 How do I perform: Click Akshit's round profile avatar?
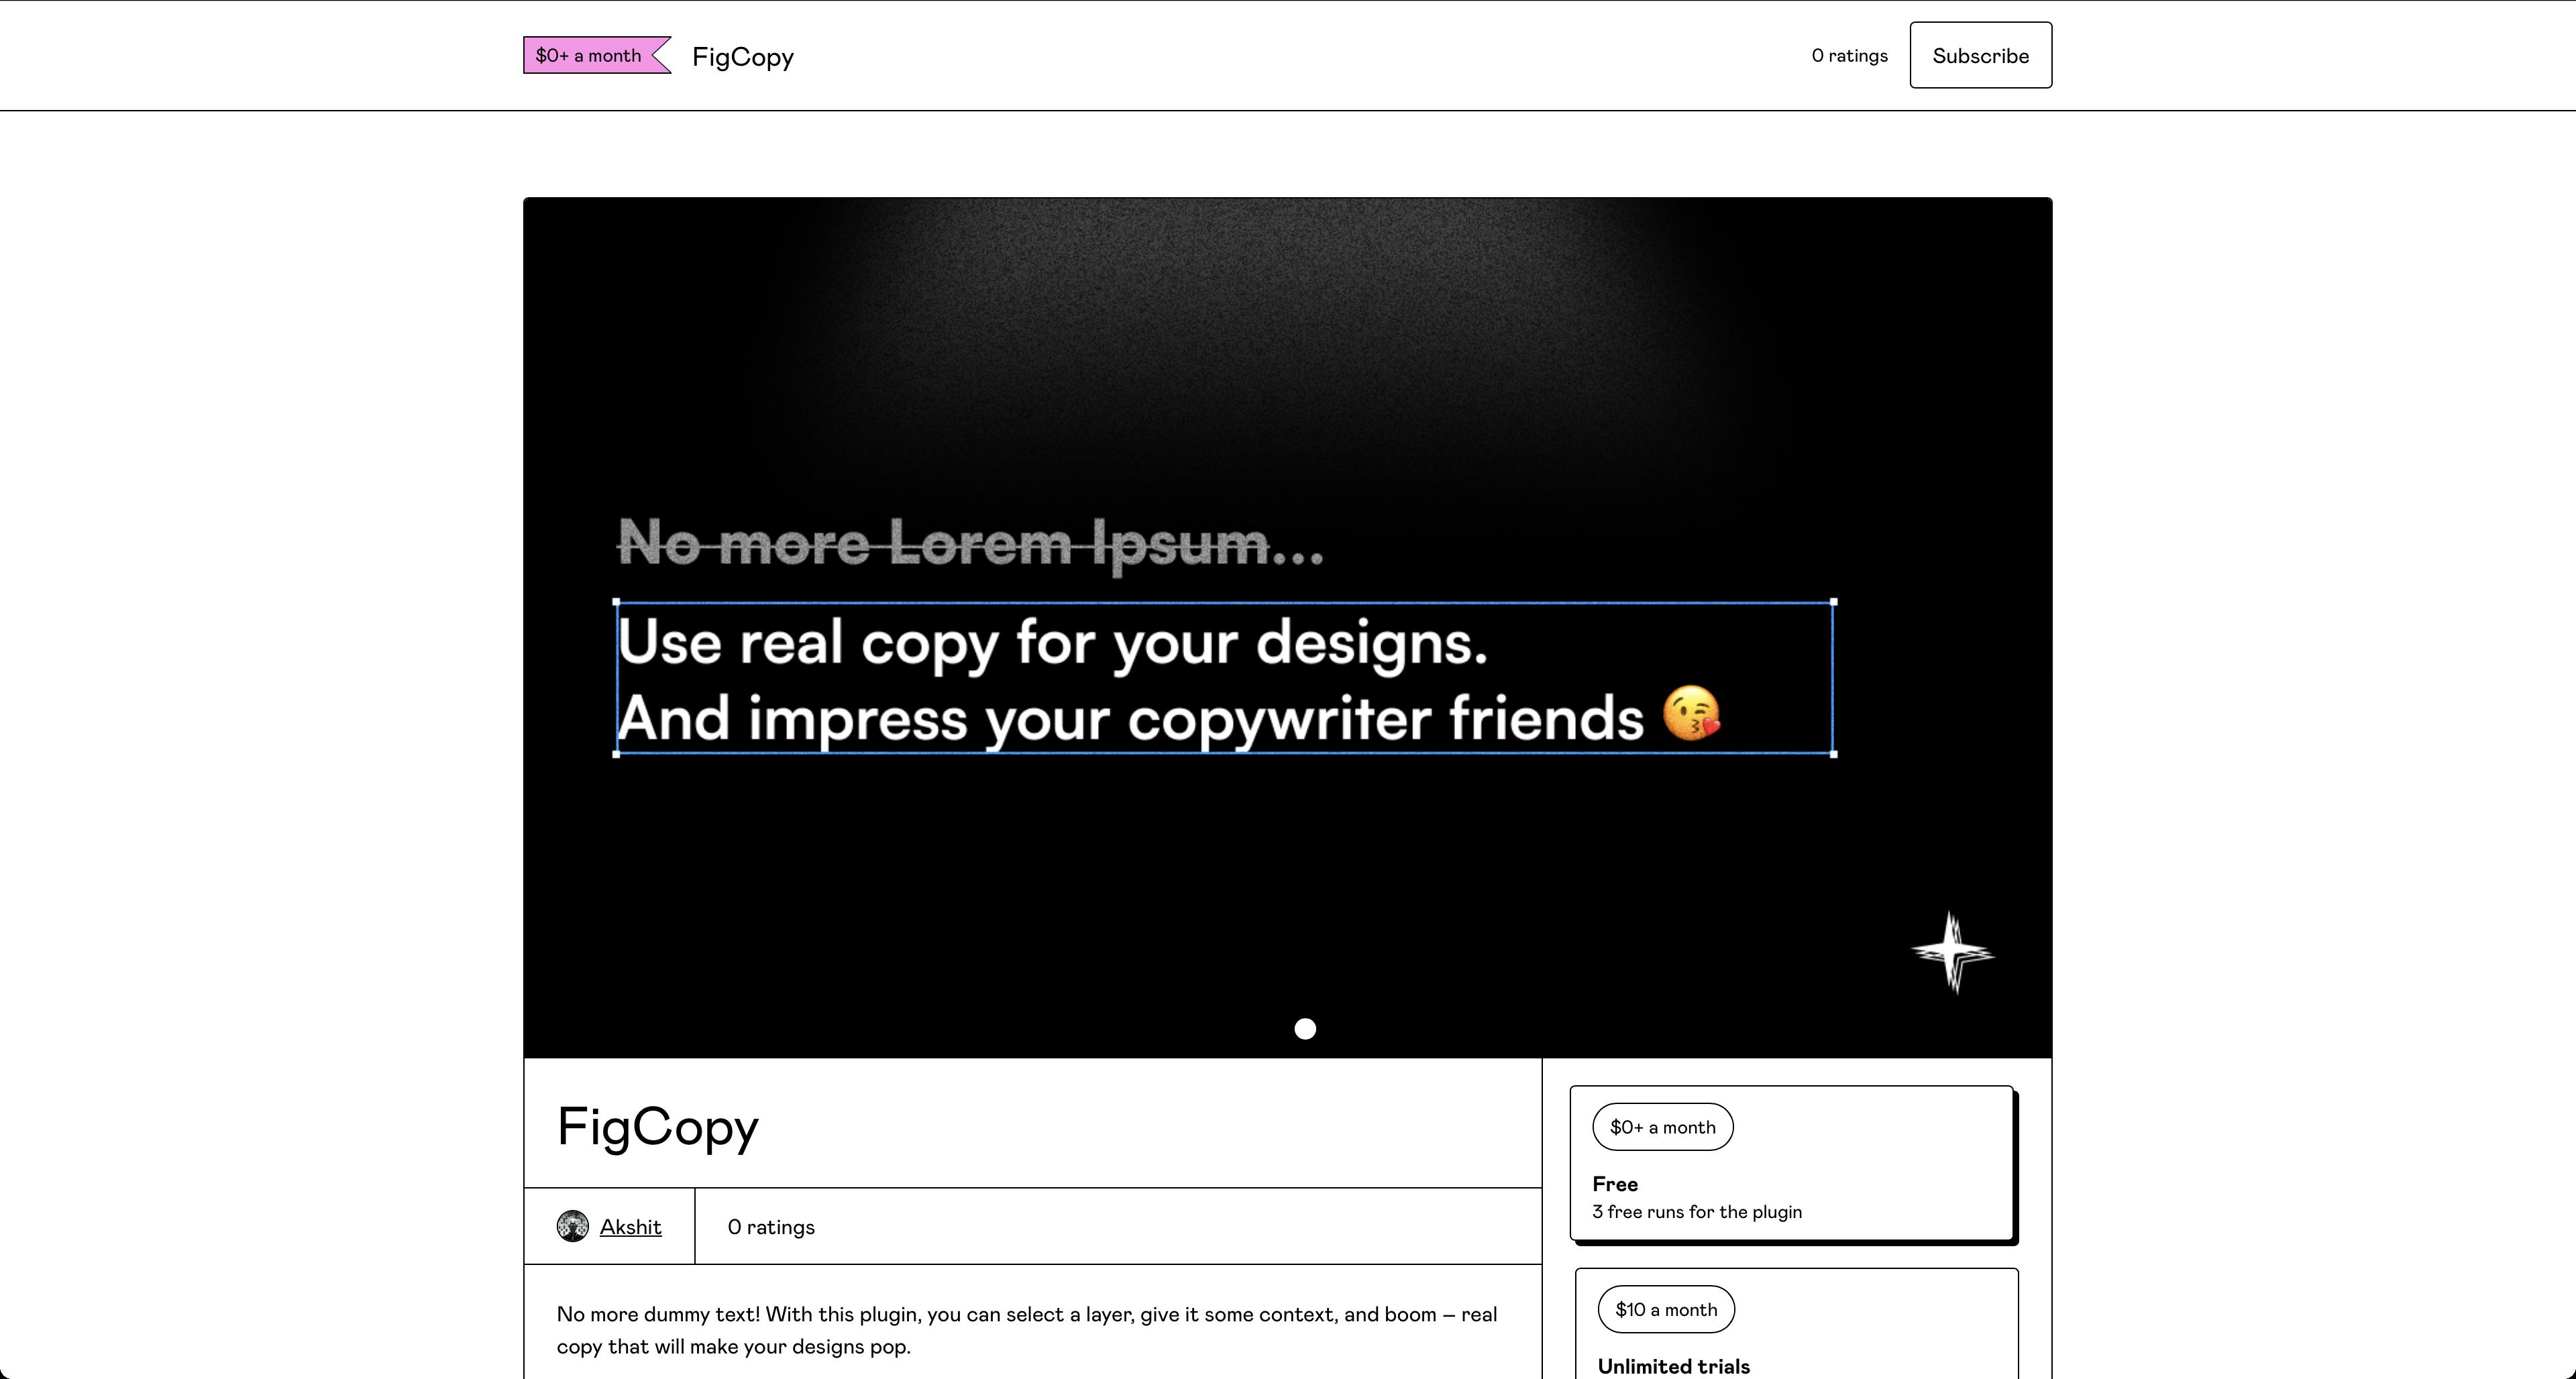tap(572, 1226)
